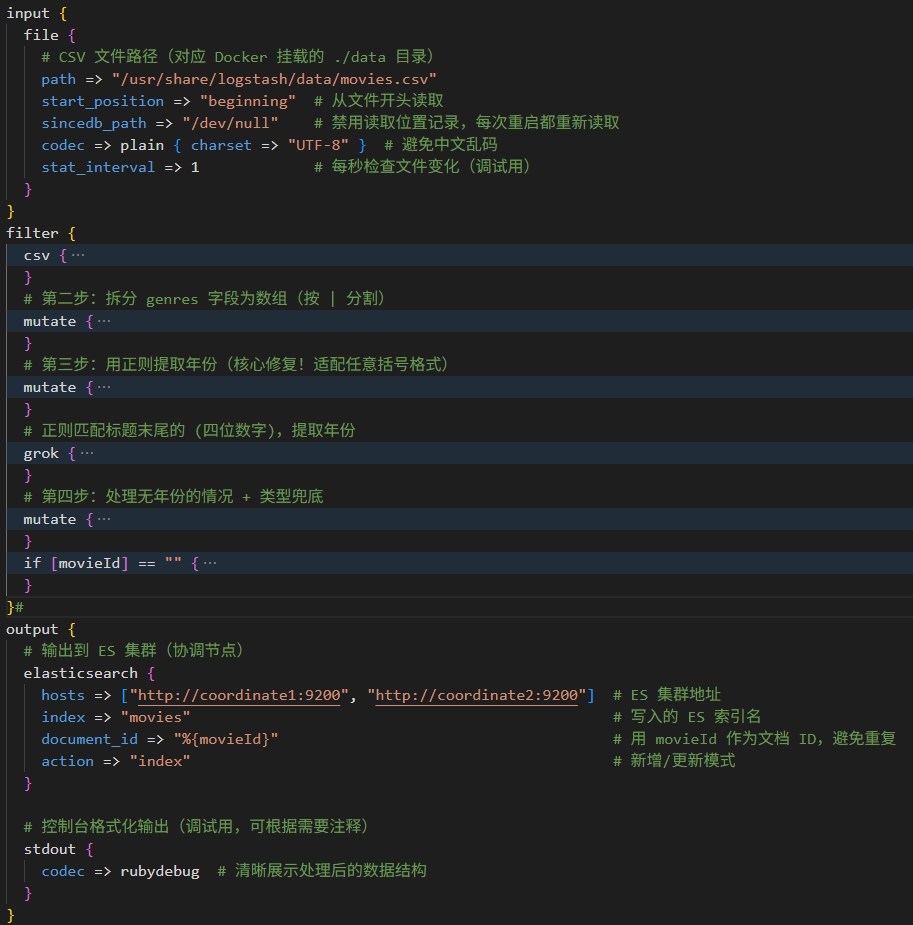Click comment '# 避免中文乱码'

[x=441, y=145]
